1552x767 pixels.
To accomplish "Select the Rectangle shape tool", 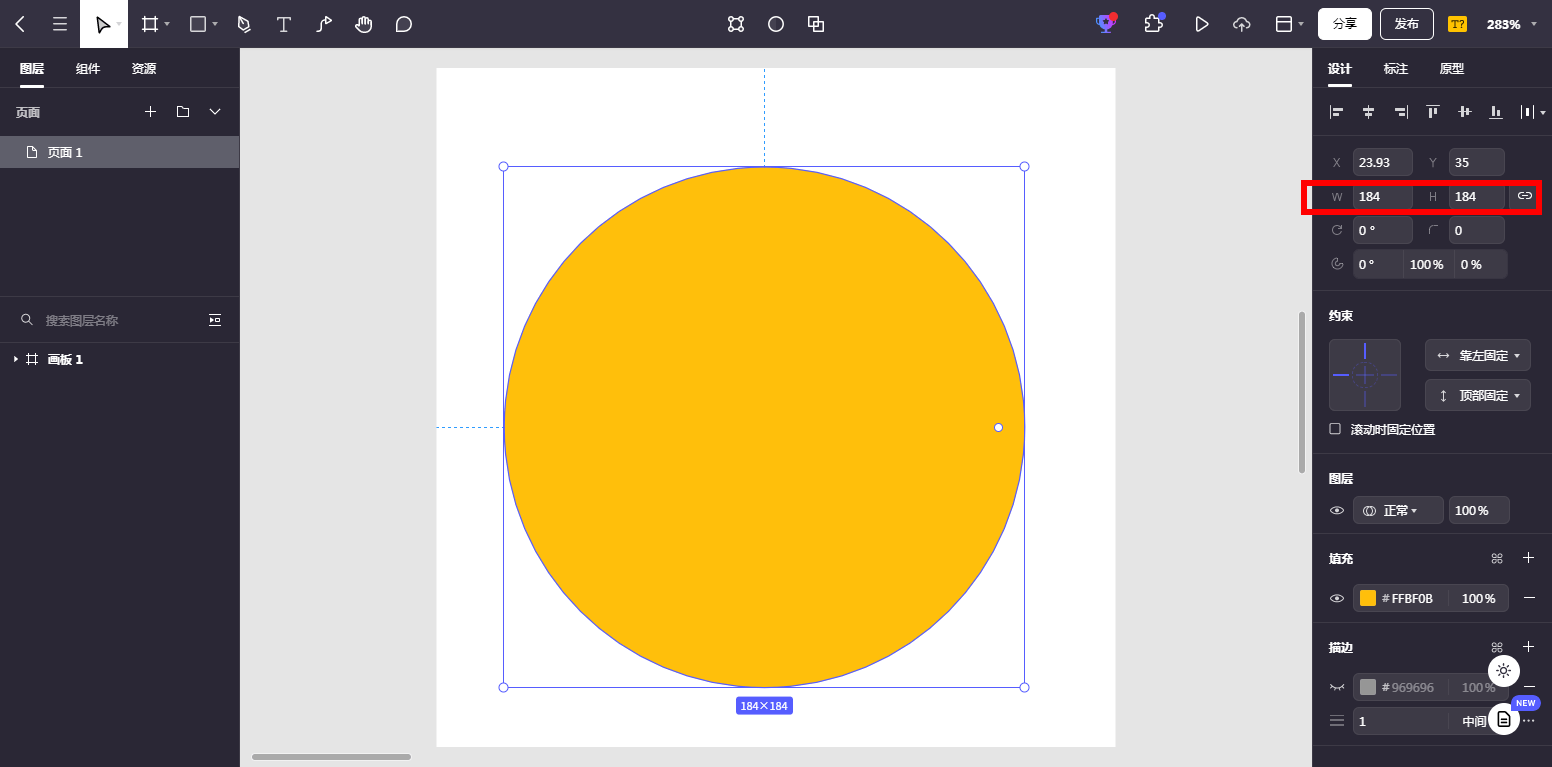I will click(198, 24).
